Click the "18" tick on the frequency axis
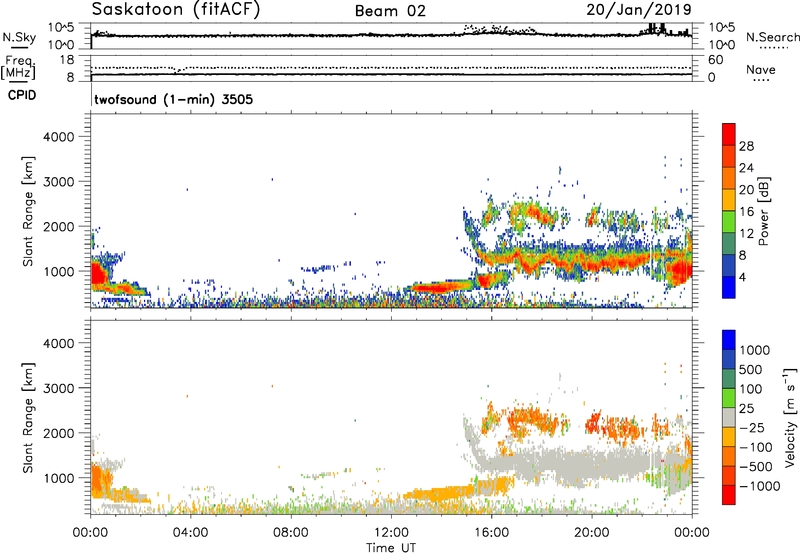 tap(67, 60)
